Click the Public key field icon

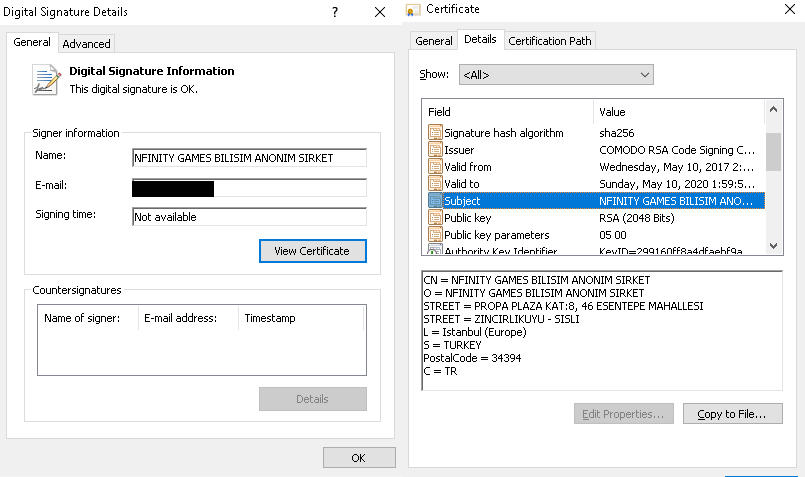[x=435, y=218]
